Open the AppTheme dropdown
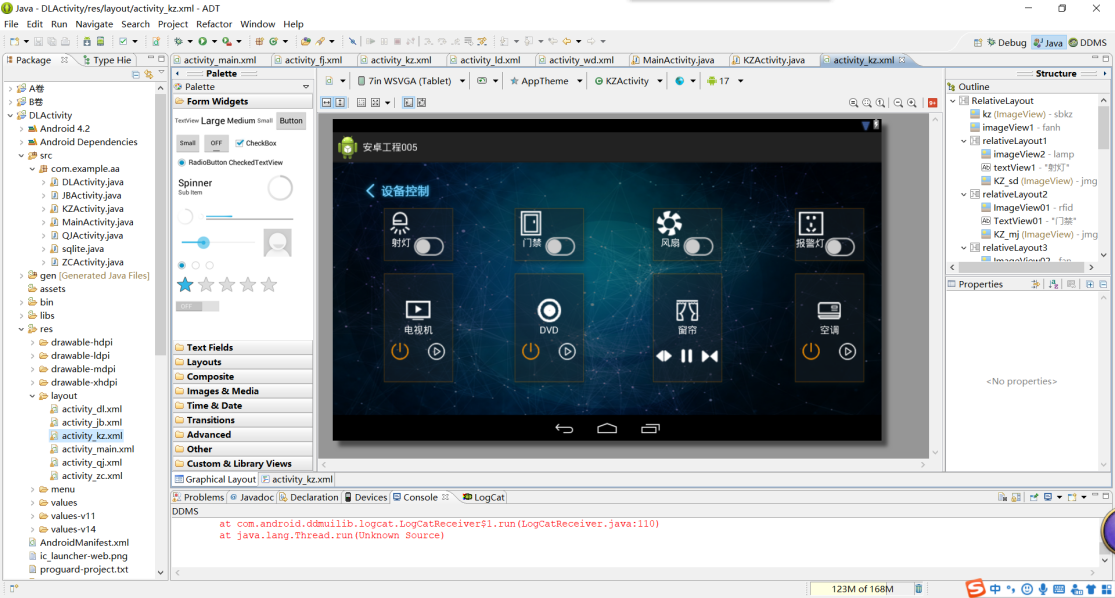This screenshot has width=1115, height=598. [x=545, y=81]
